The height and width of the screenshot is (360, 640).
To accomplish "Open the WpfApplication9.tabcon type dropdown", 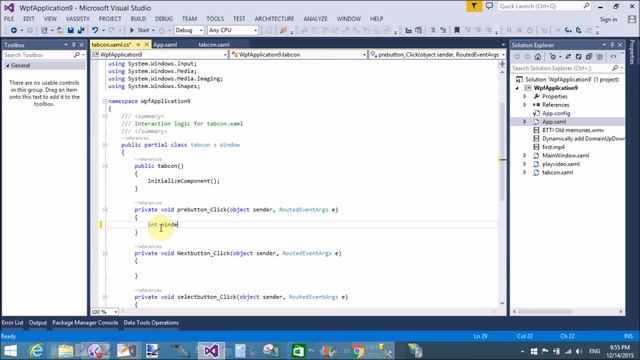I will pyautogui.click(x=298, y=54).
